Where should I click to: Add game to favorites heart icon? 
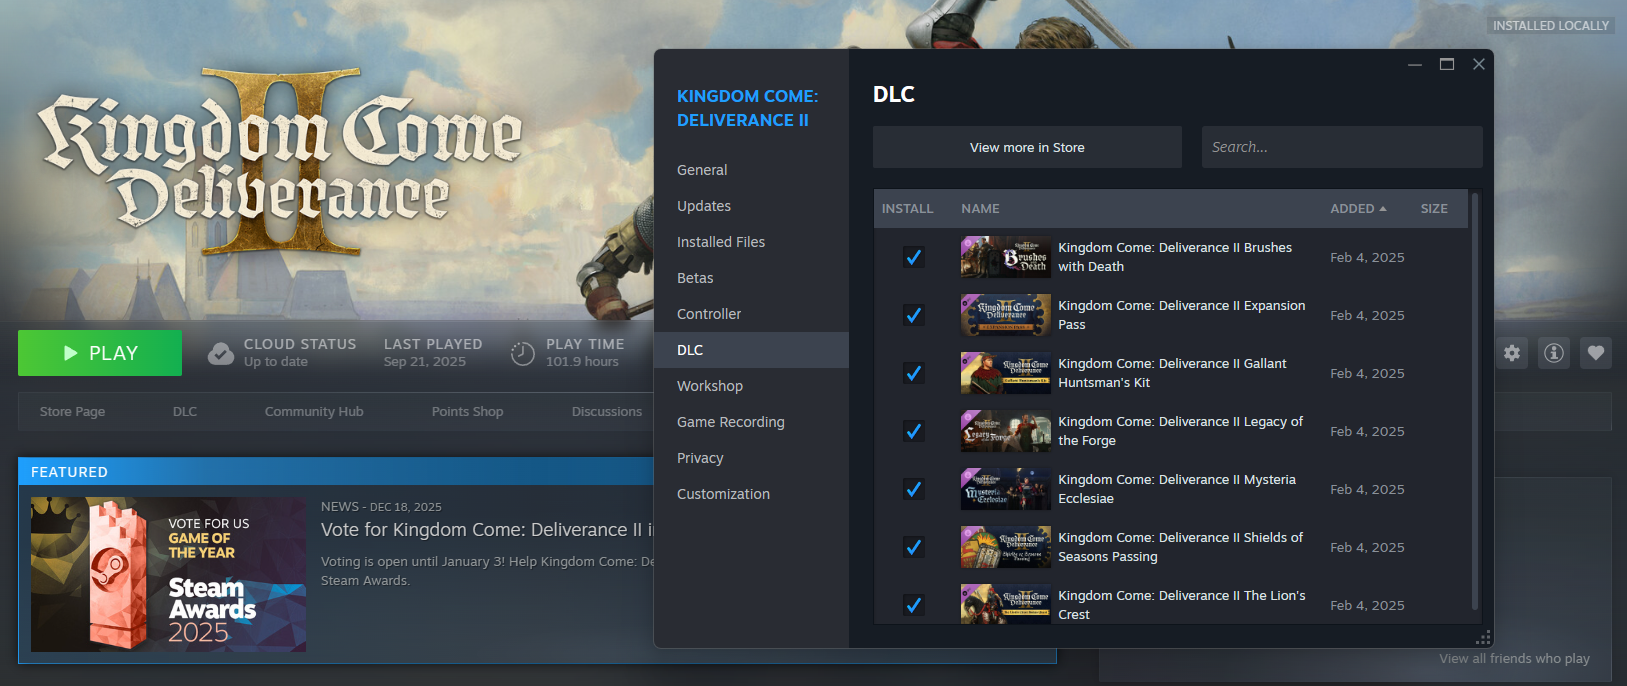tap(1596, 353)
